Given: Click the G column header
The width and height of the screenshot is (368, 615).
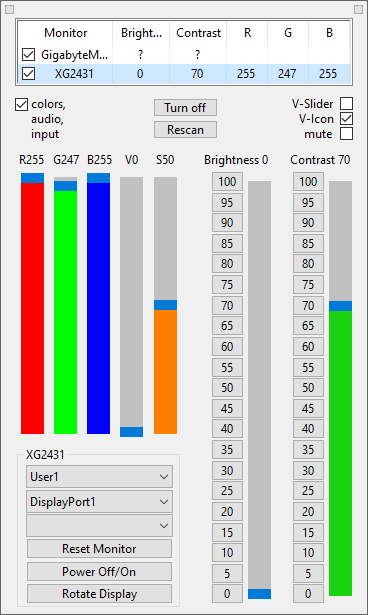Looking at the screenshot, I should coord(288,33).
